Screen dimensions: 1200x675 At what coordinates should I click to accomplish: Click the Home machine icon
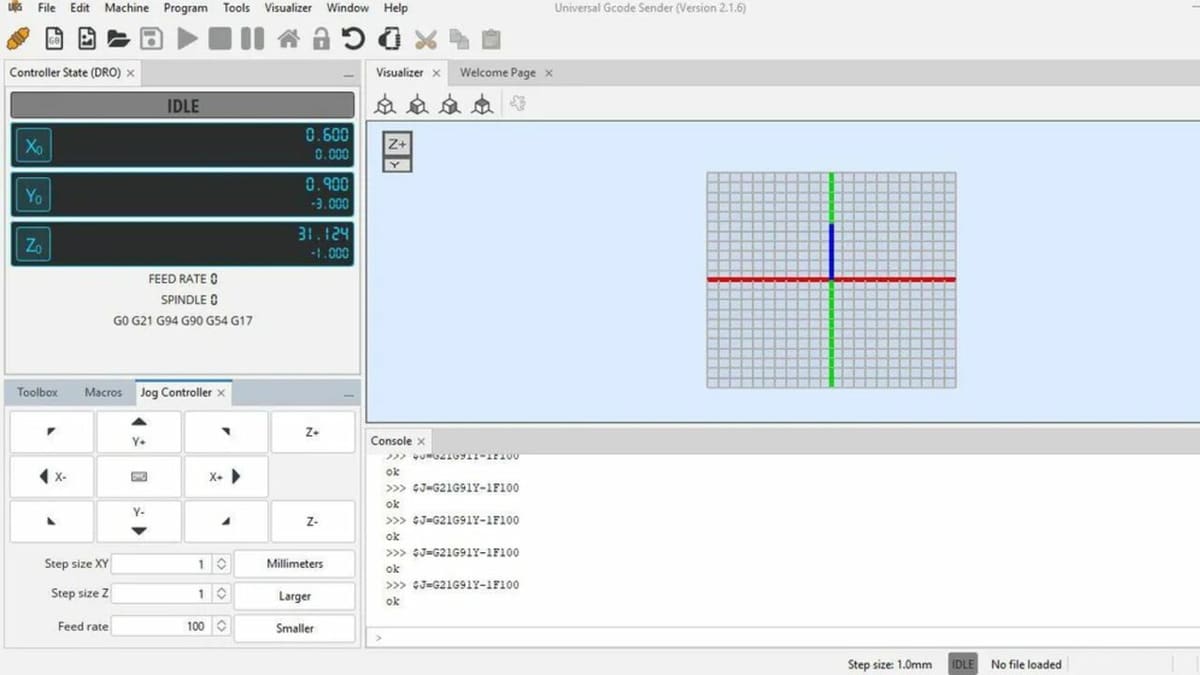pos(288,39)
